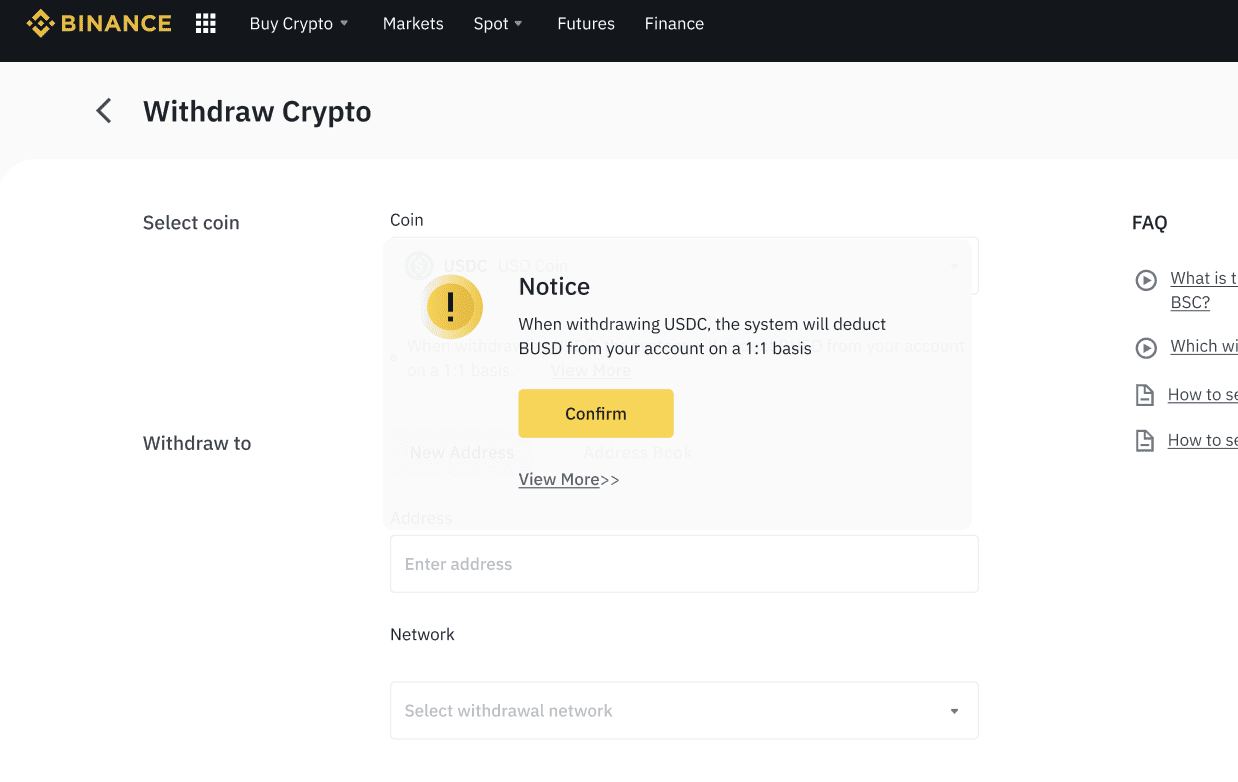Viewport: 1238px width, 782px height.
Task: Click the yellow exclamation Notice icon
Action: click(454, 306)
